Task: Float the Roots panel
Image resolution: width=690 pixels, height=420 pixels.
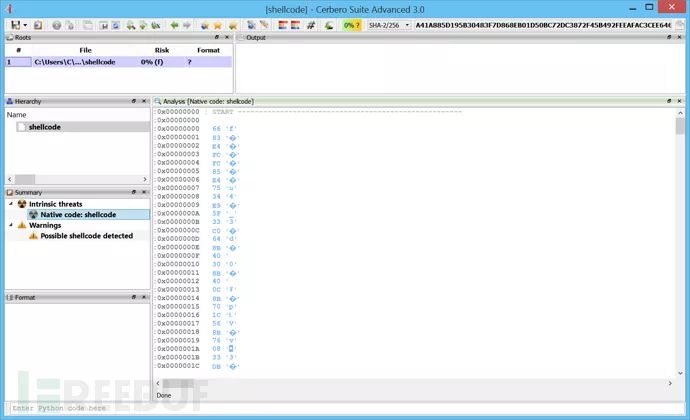Action: coord(217,37)
